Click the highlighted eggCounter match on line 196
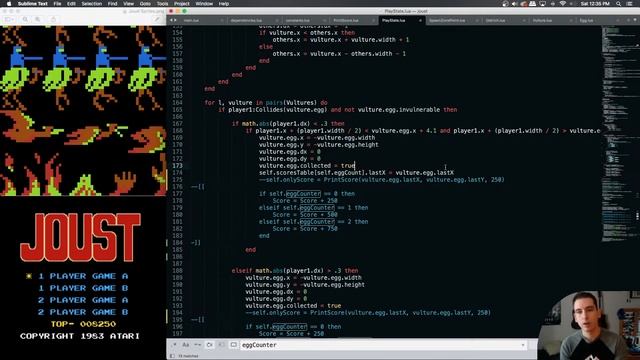The width and height of the screenshot is (640, 360). pos(289,327)
